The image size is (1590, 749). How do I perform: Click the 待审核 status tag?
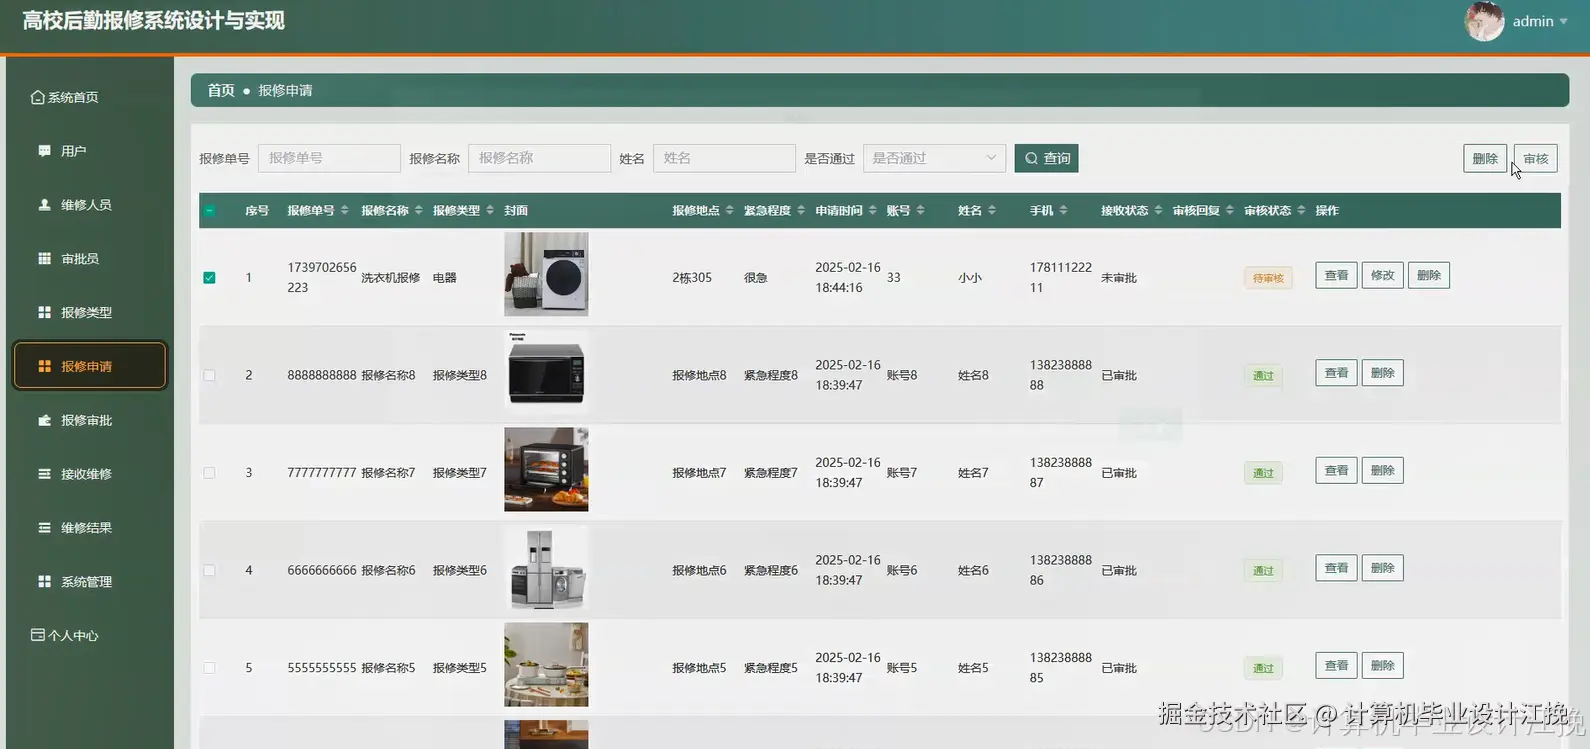(x=1268, y=278)
